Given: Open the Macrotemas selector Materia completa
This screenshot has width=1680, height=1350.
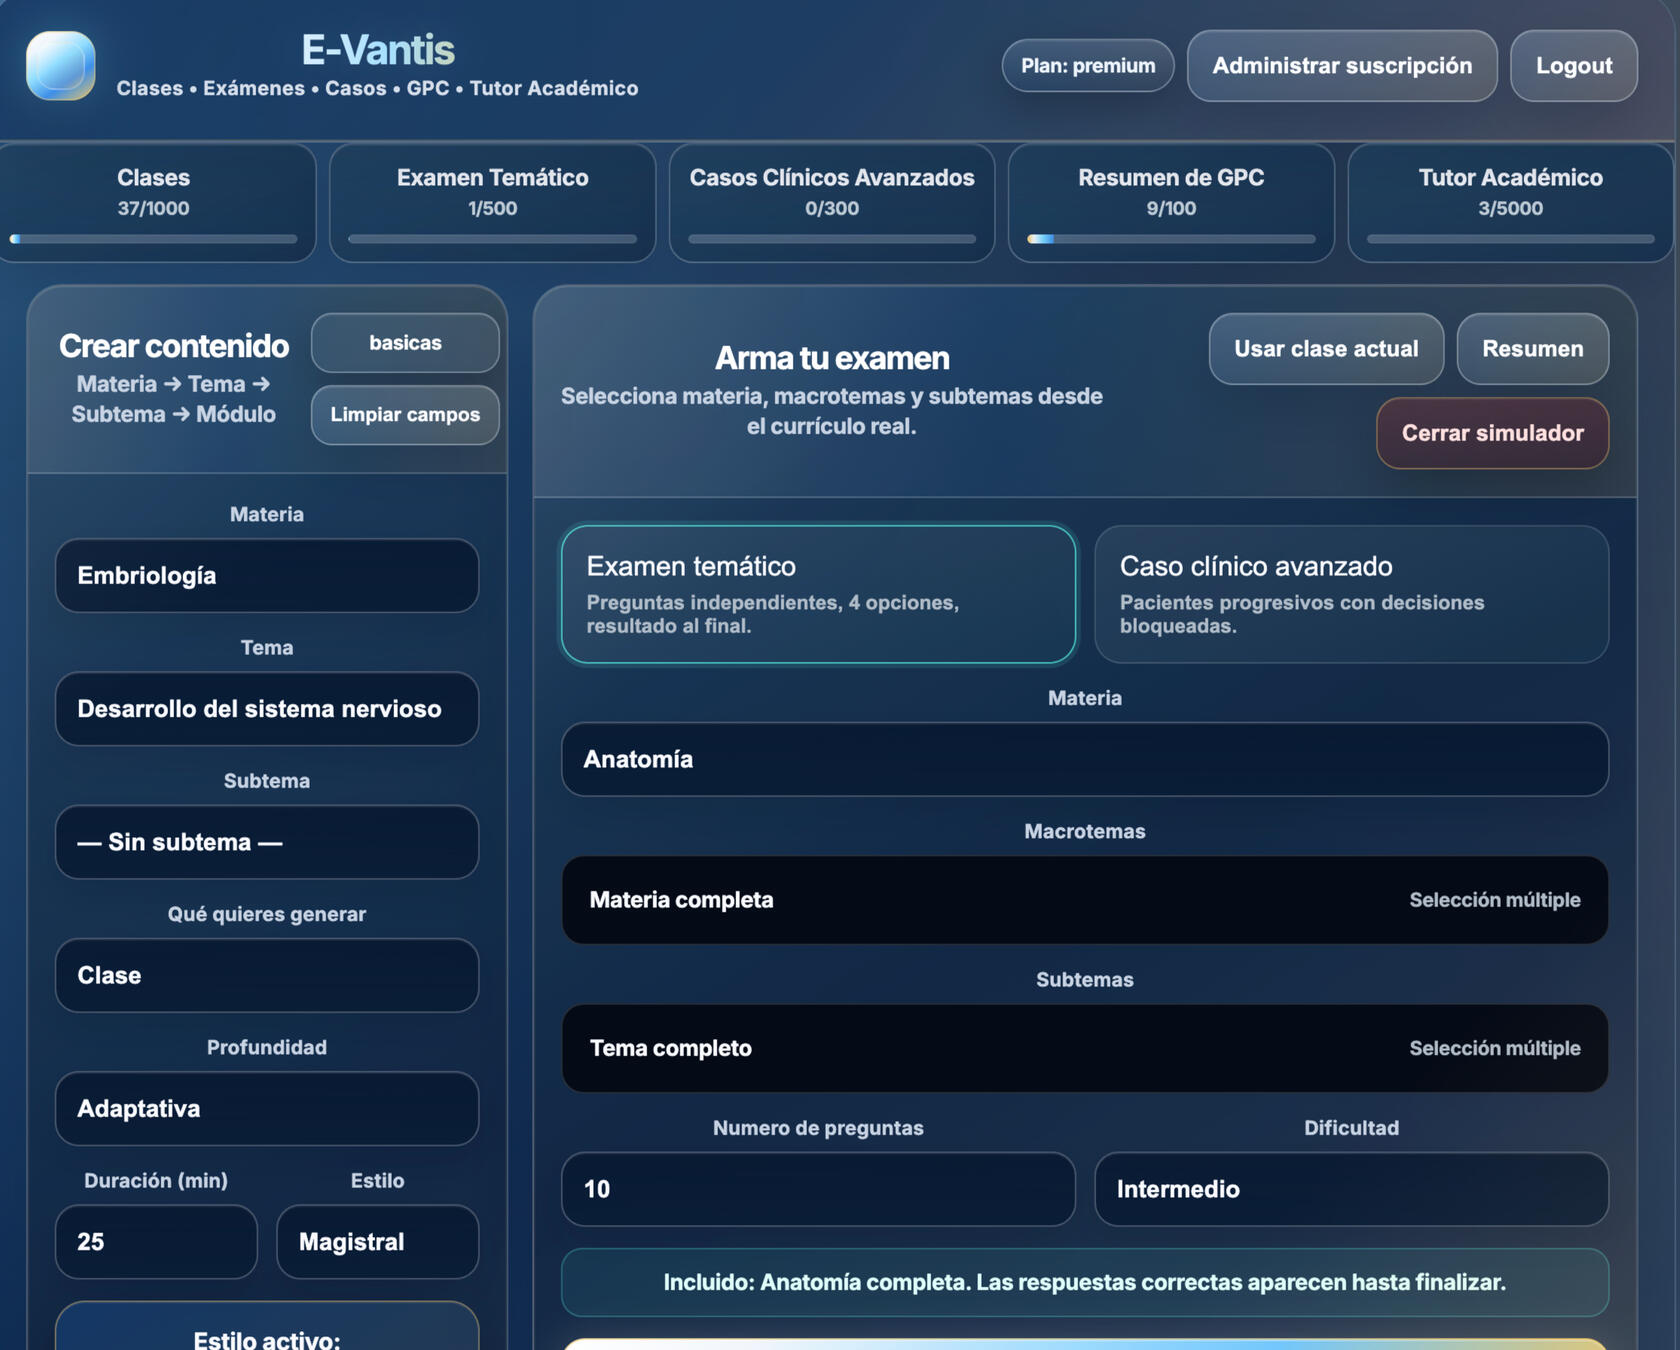Looking at the screenshot, I should click(1085, 900).
